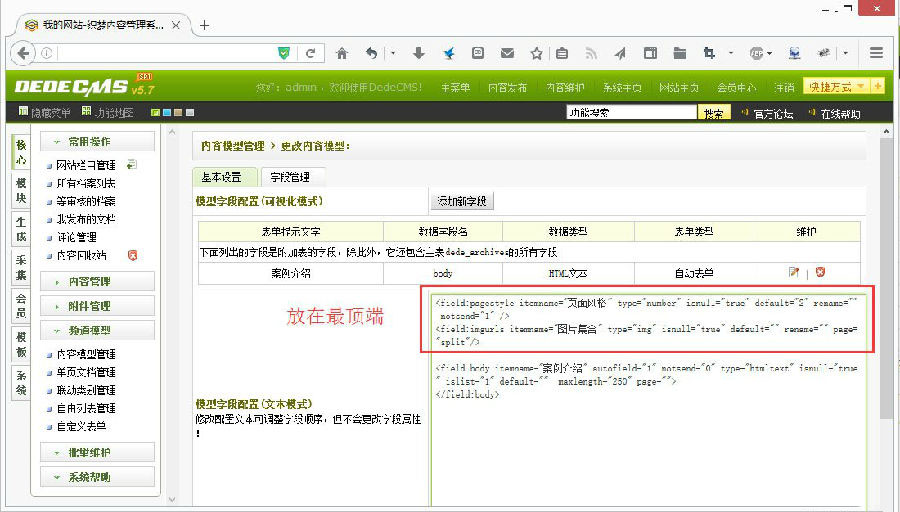Reload the page with the refresh icon

coord(311,53)
